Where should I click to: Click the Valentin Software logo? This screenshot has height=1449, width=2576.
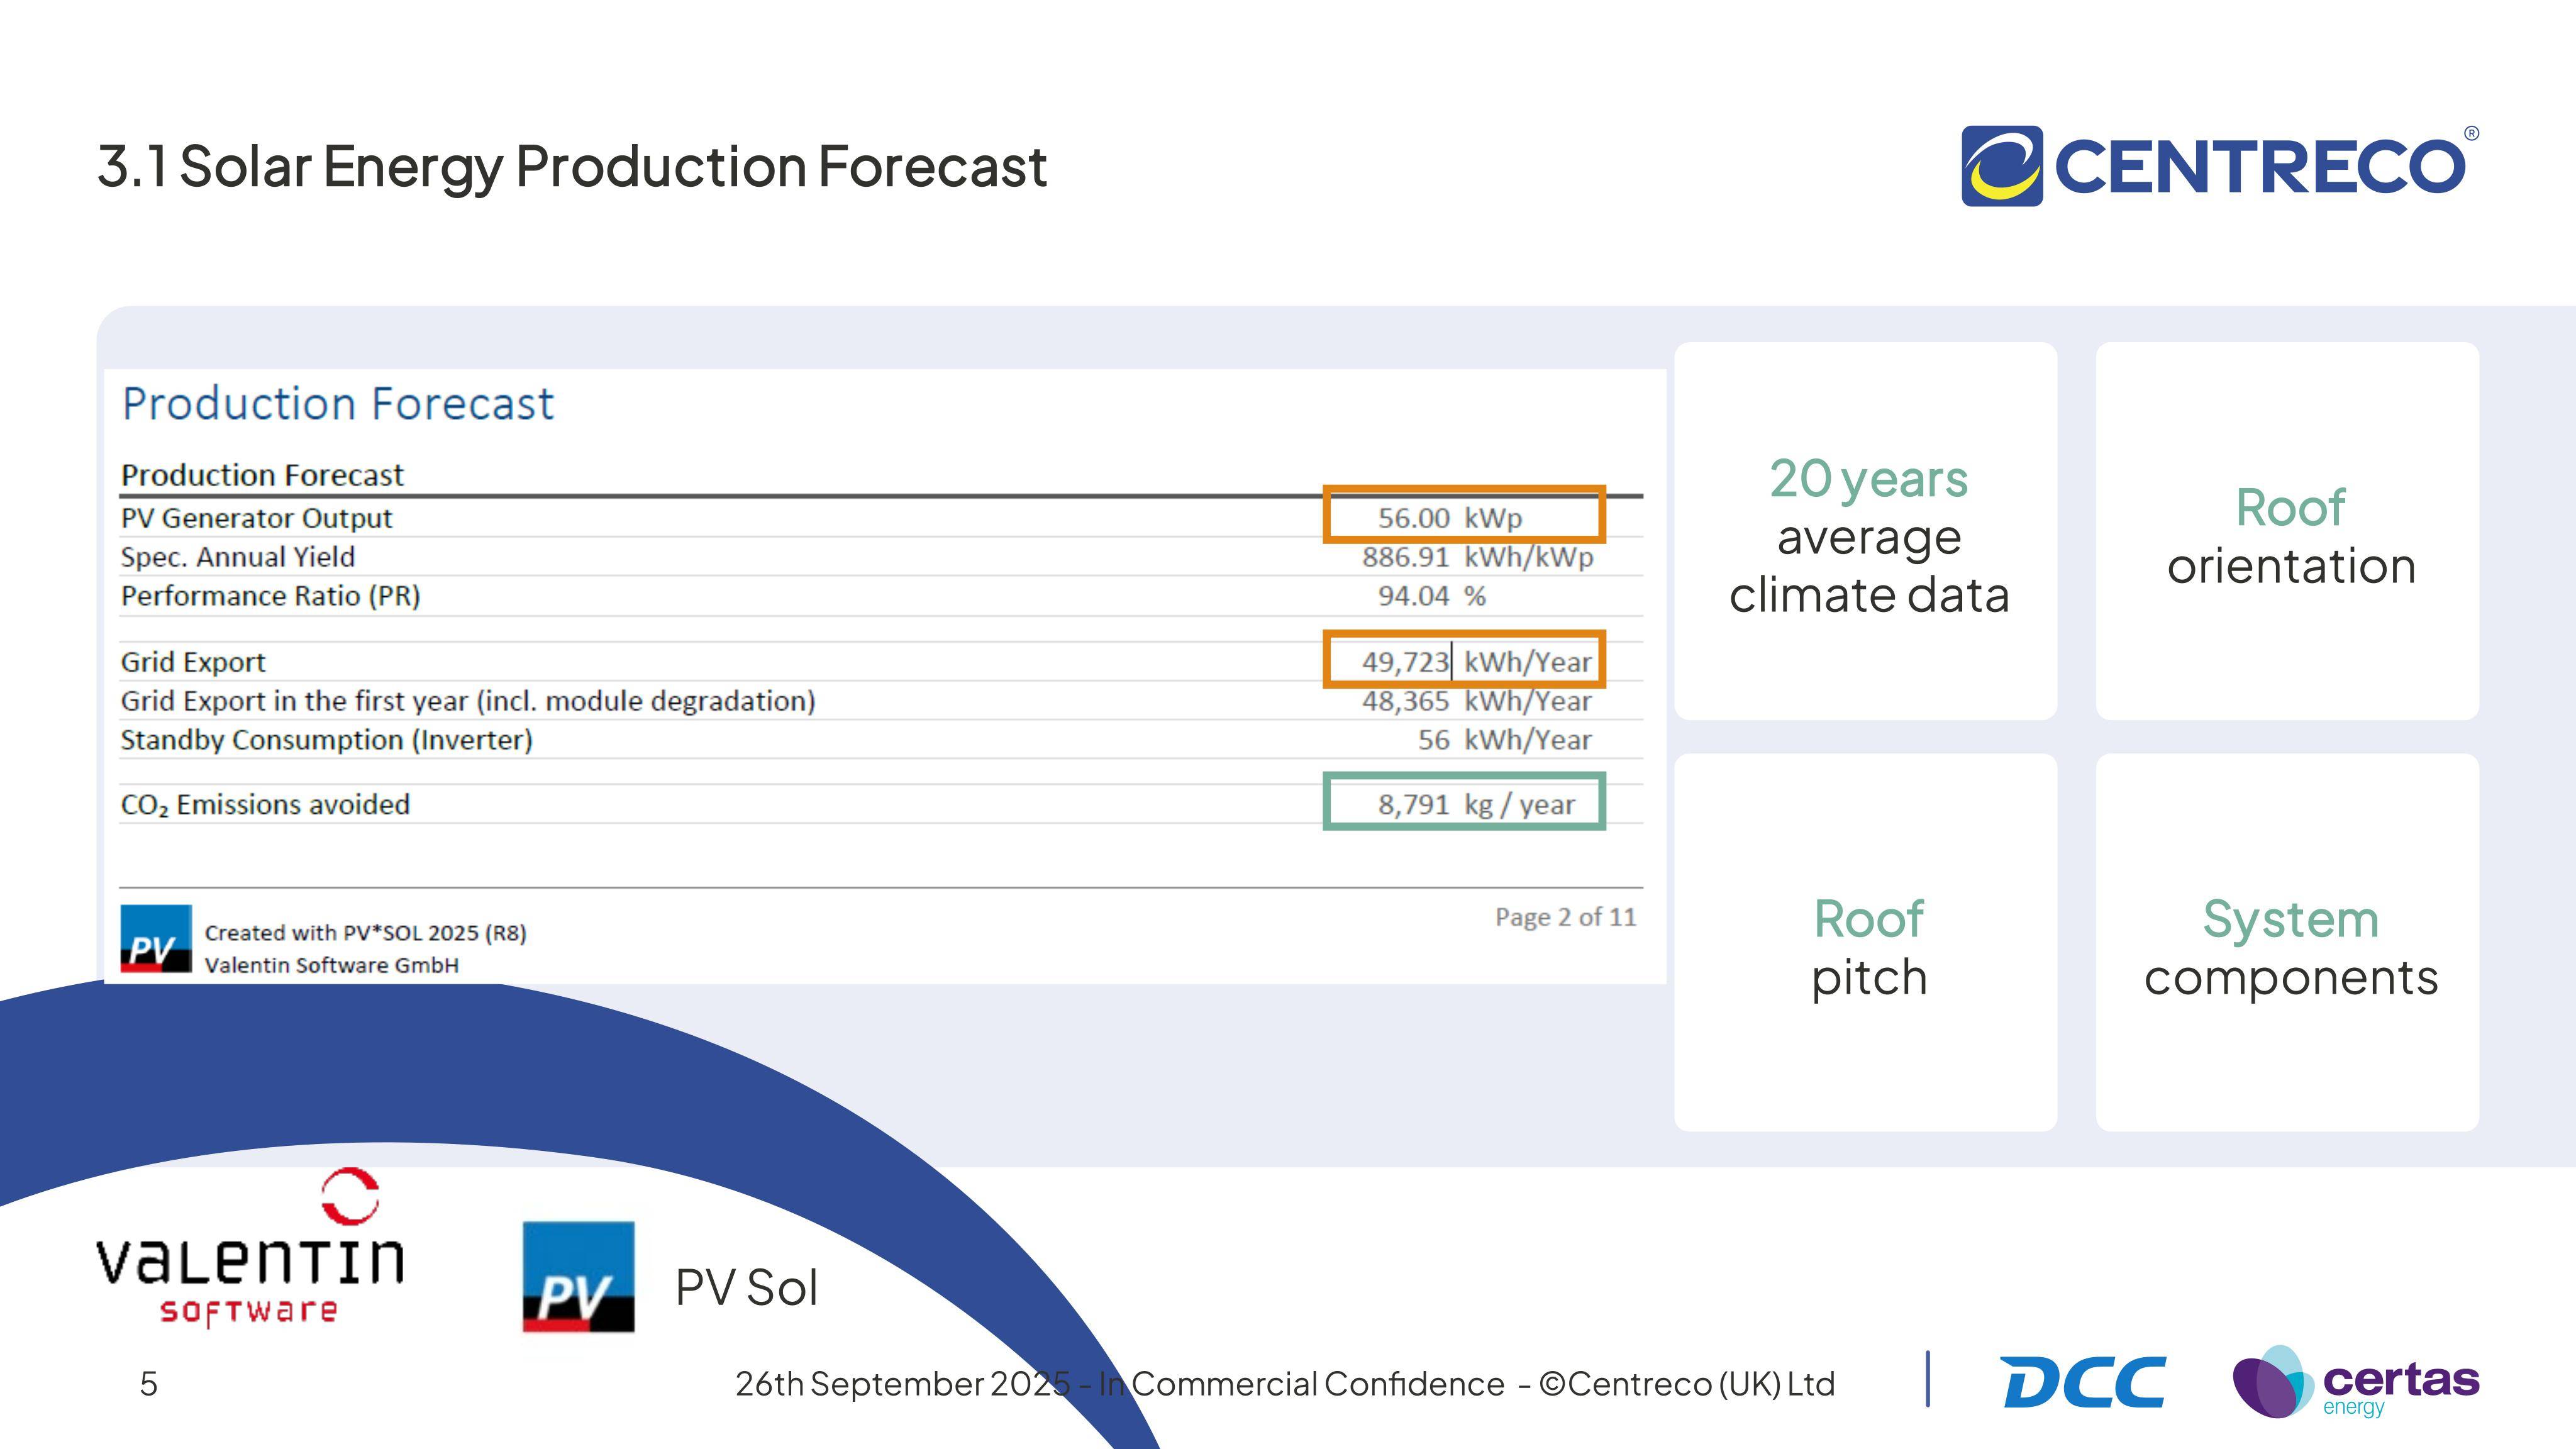pyautogui.click(x=250, y=1247)
